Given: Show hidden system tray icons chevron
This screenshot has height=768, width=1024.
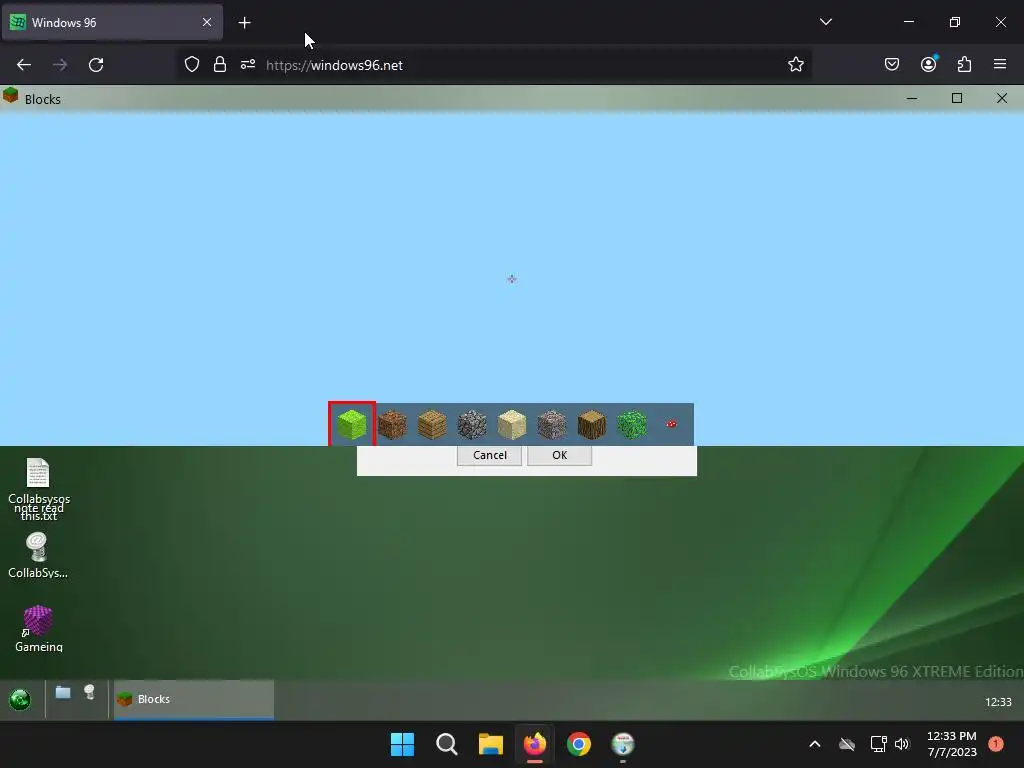Looking at the screenshot, I should [x=815, y=744].
